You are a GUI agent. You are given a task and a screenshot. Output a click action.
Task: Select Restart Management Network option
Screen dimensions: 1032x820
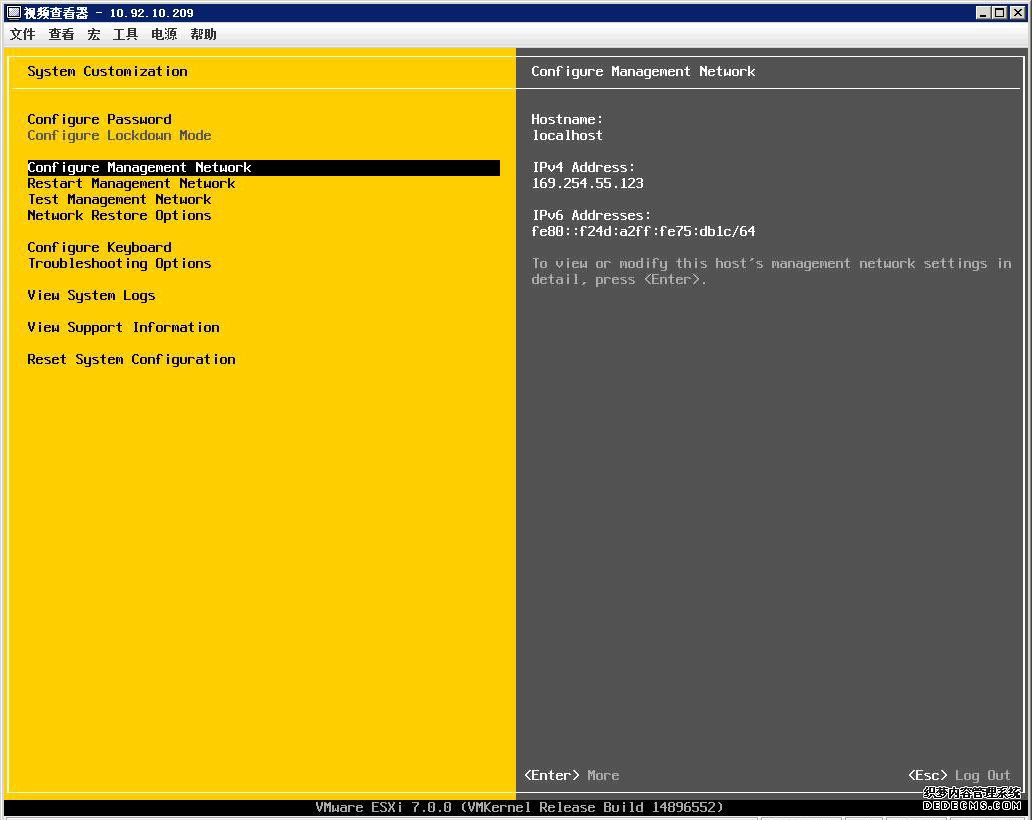point(131,183)
